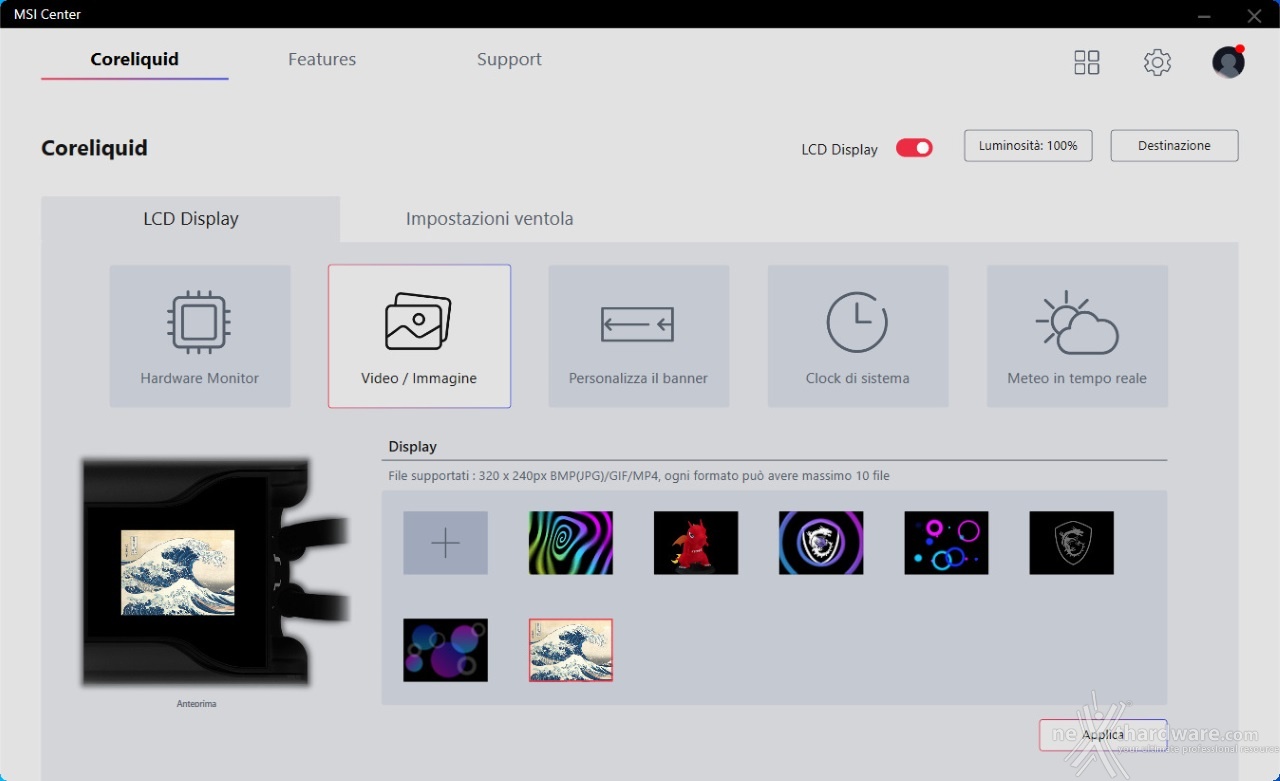Choose the Personalizza il banner mode
Viewport: 1280px width, 781px height.
[x=638, y=336]
